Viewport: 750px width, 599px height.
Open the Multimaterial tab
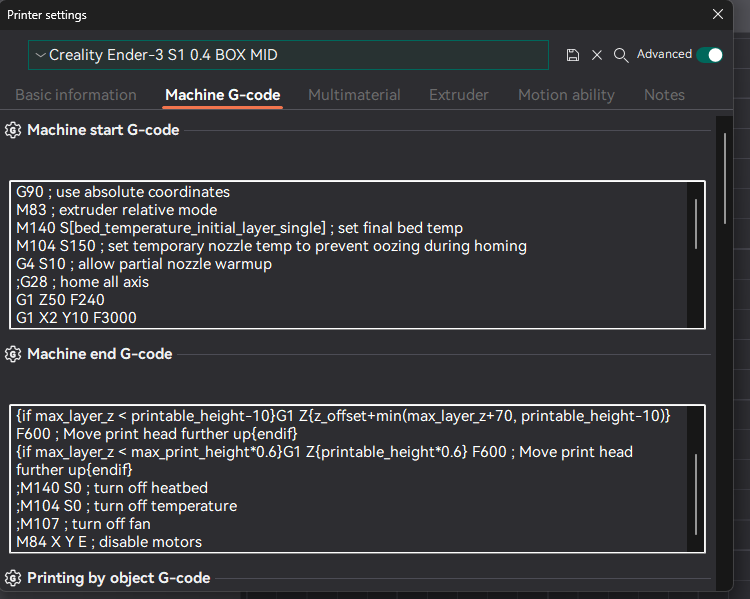click(354, 95)
